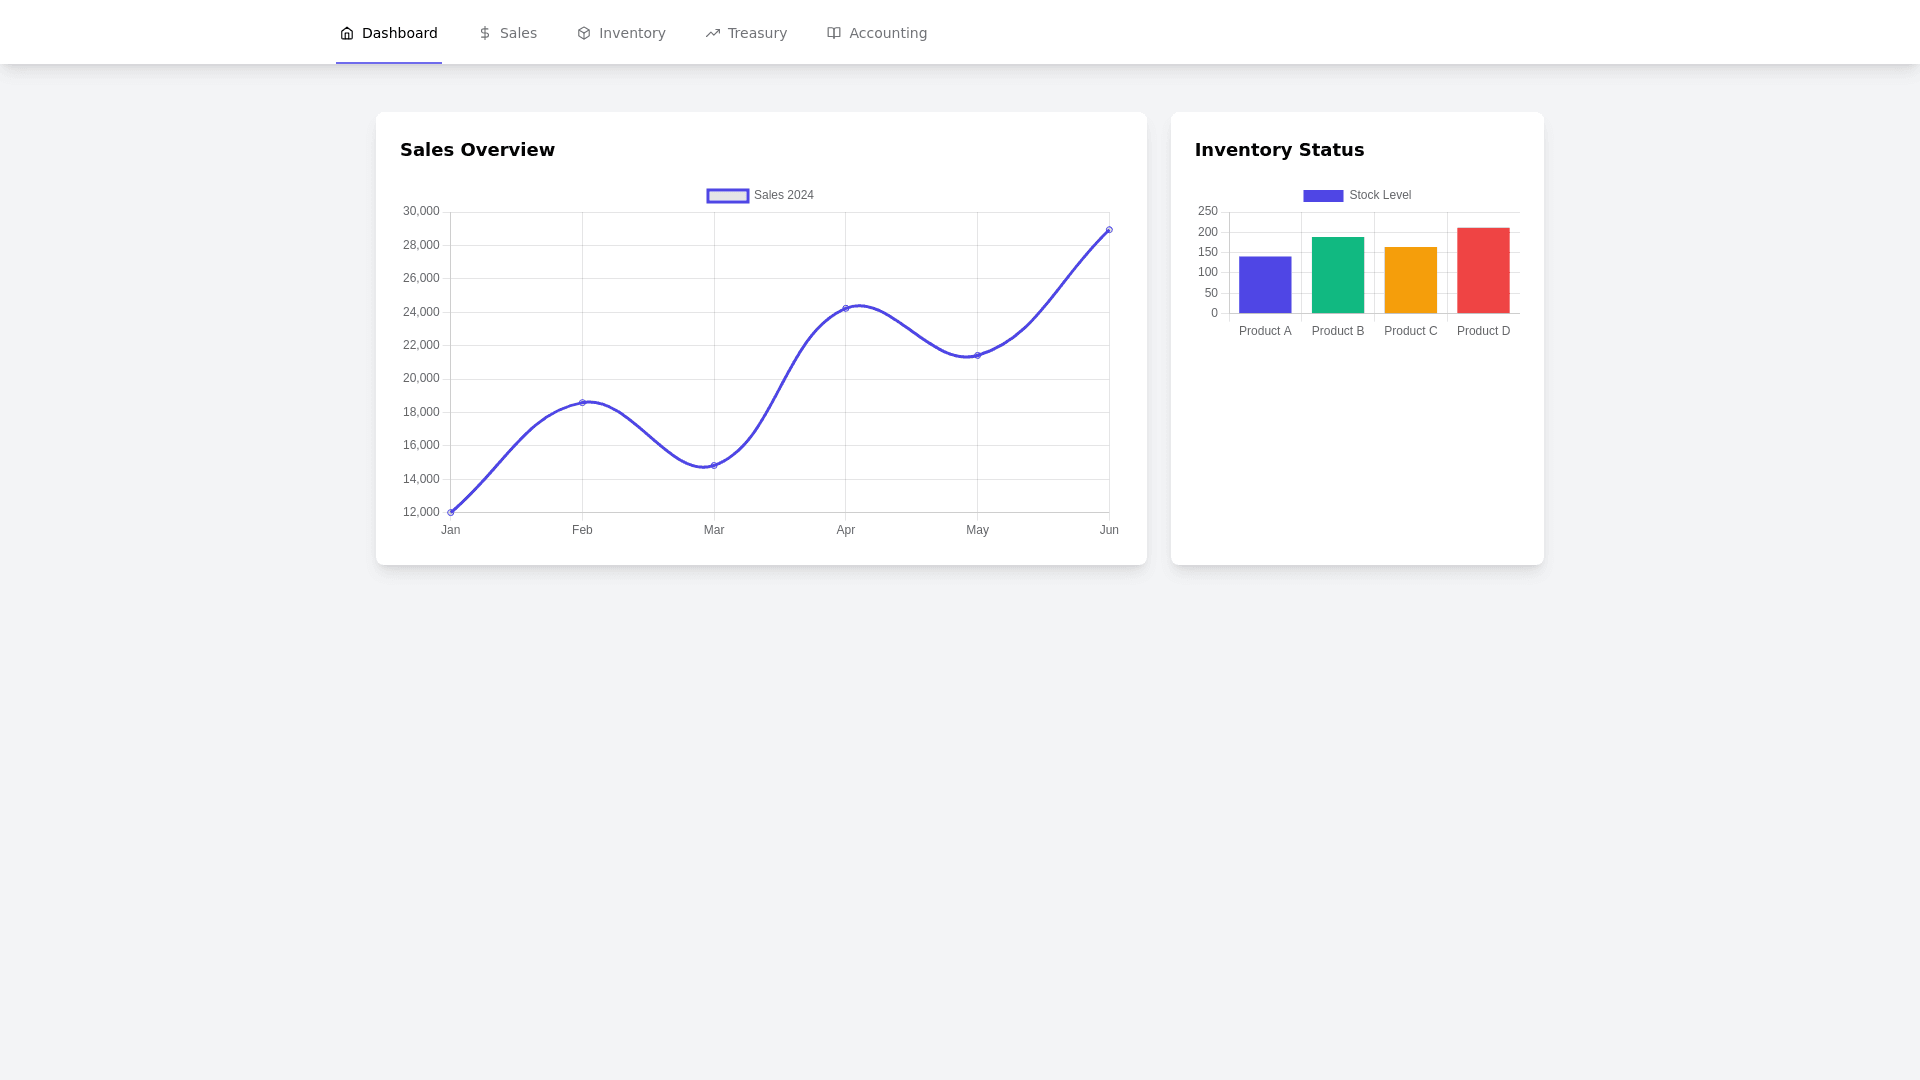
Task: Click the Product A blue bar
Action: tap(1265, 285)
